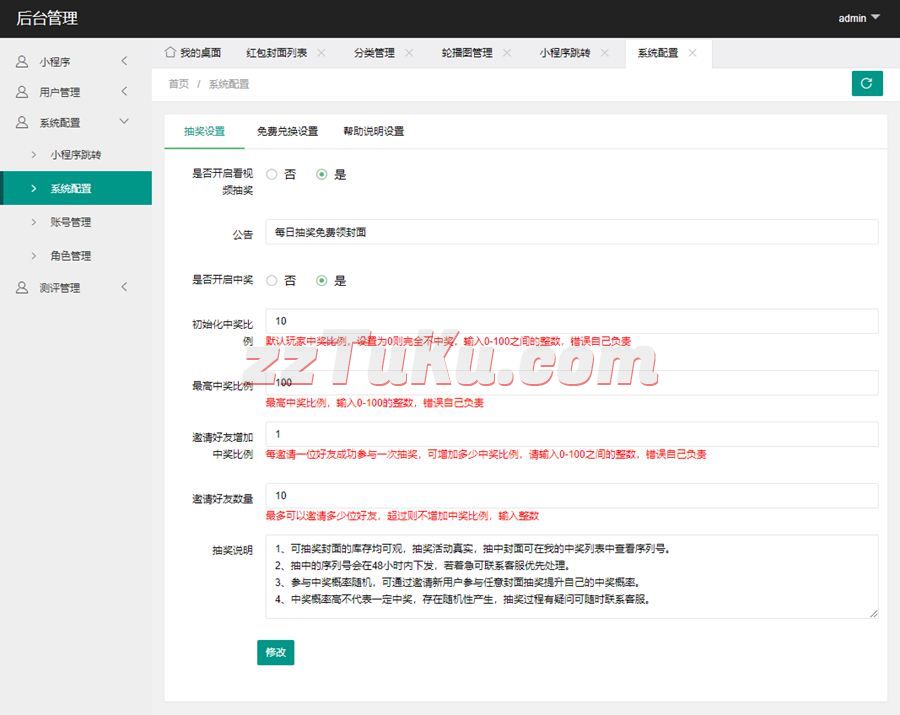The image size is (900, 715).
Task: Switch to the 帮助说明设置 tab
Action: (x=373, y=132)
